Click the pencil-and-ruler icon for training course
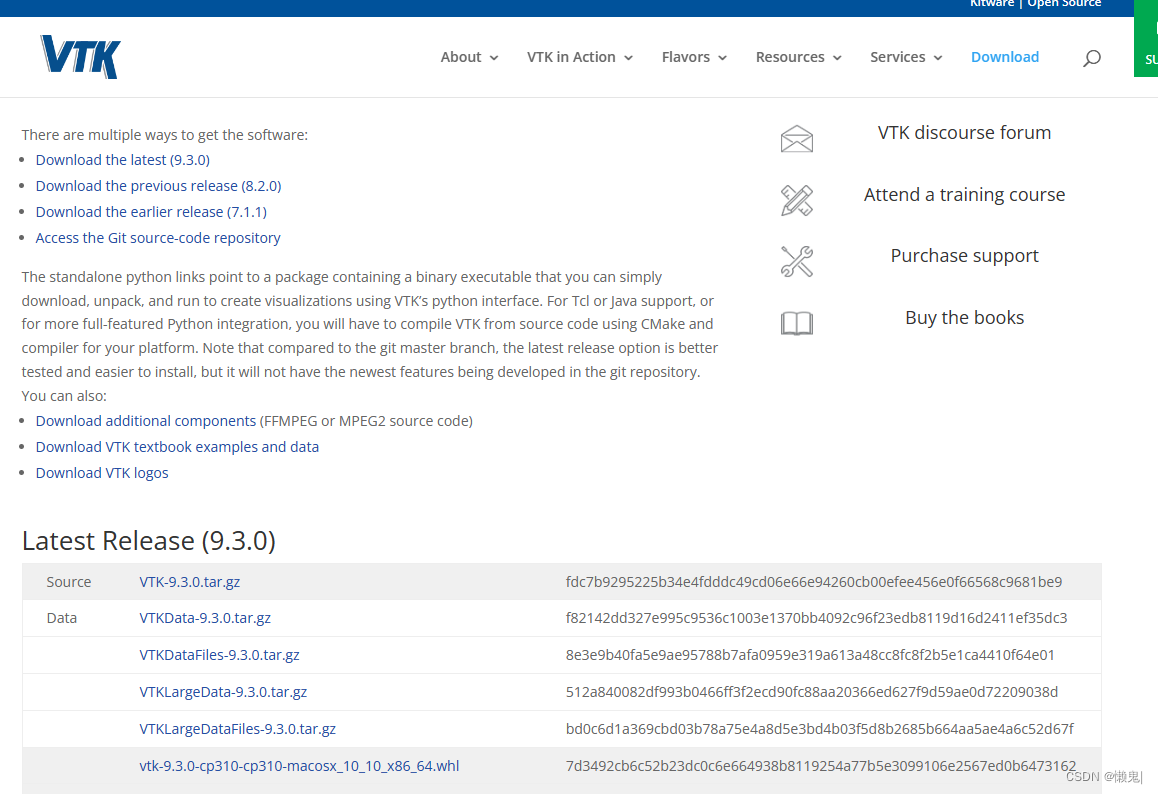This screenshot has width=1158, height=794. click(796, 200)
